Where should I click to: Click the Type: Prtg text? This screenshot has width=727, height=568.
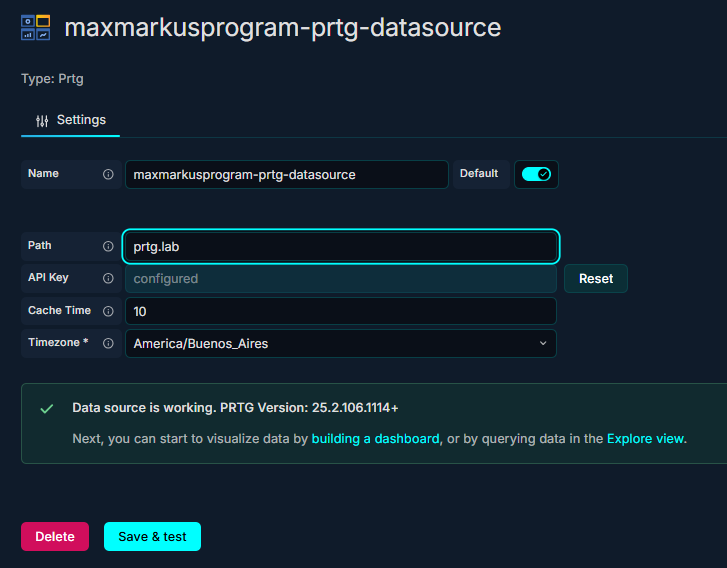point(52,79)
